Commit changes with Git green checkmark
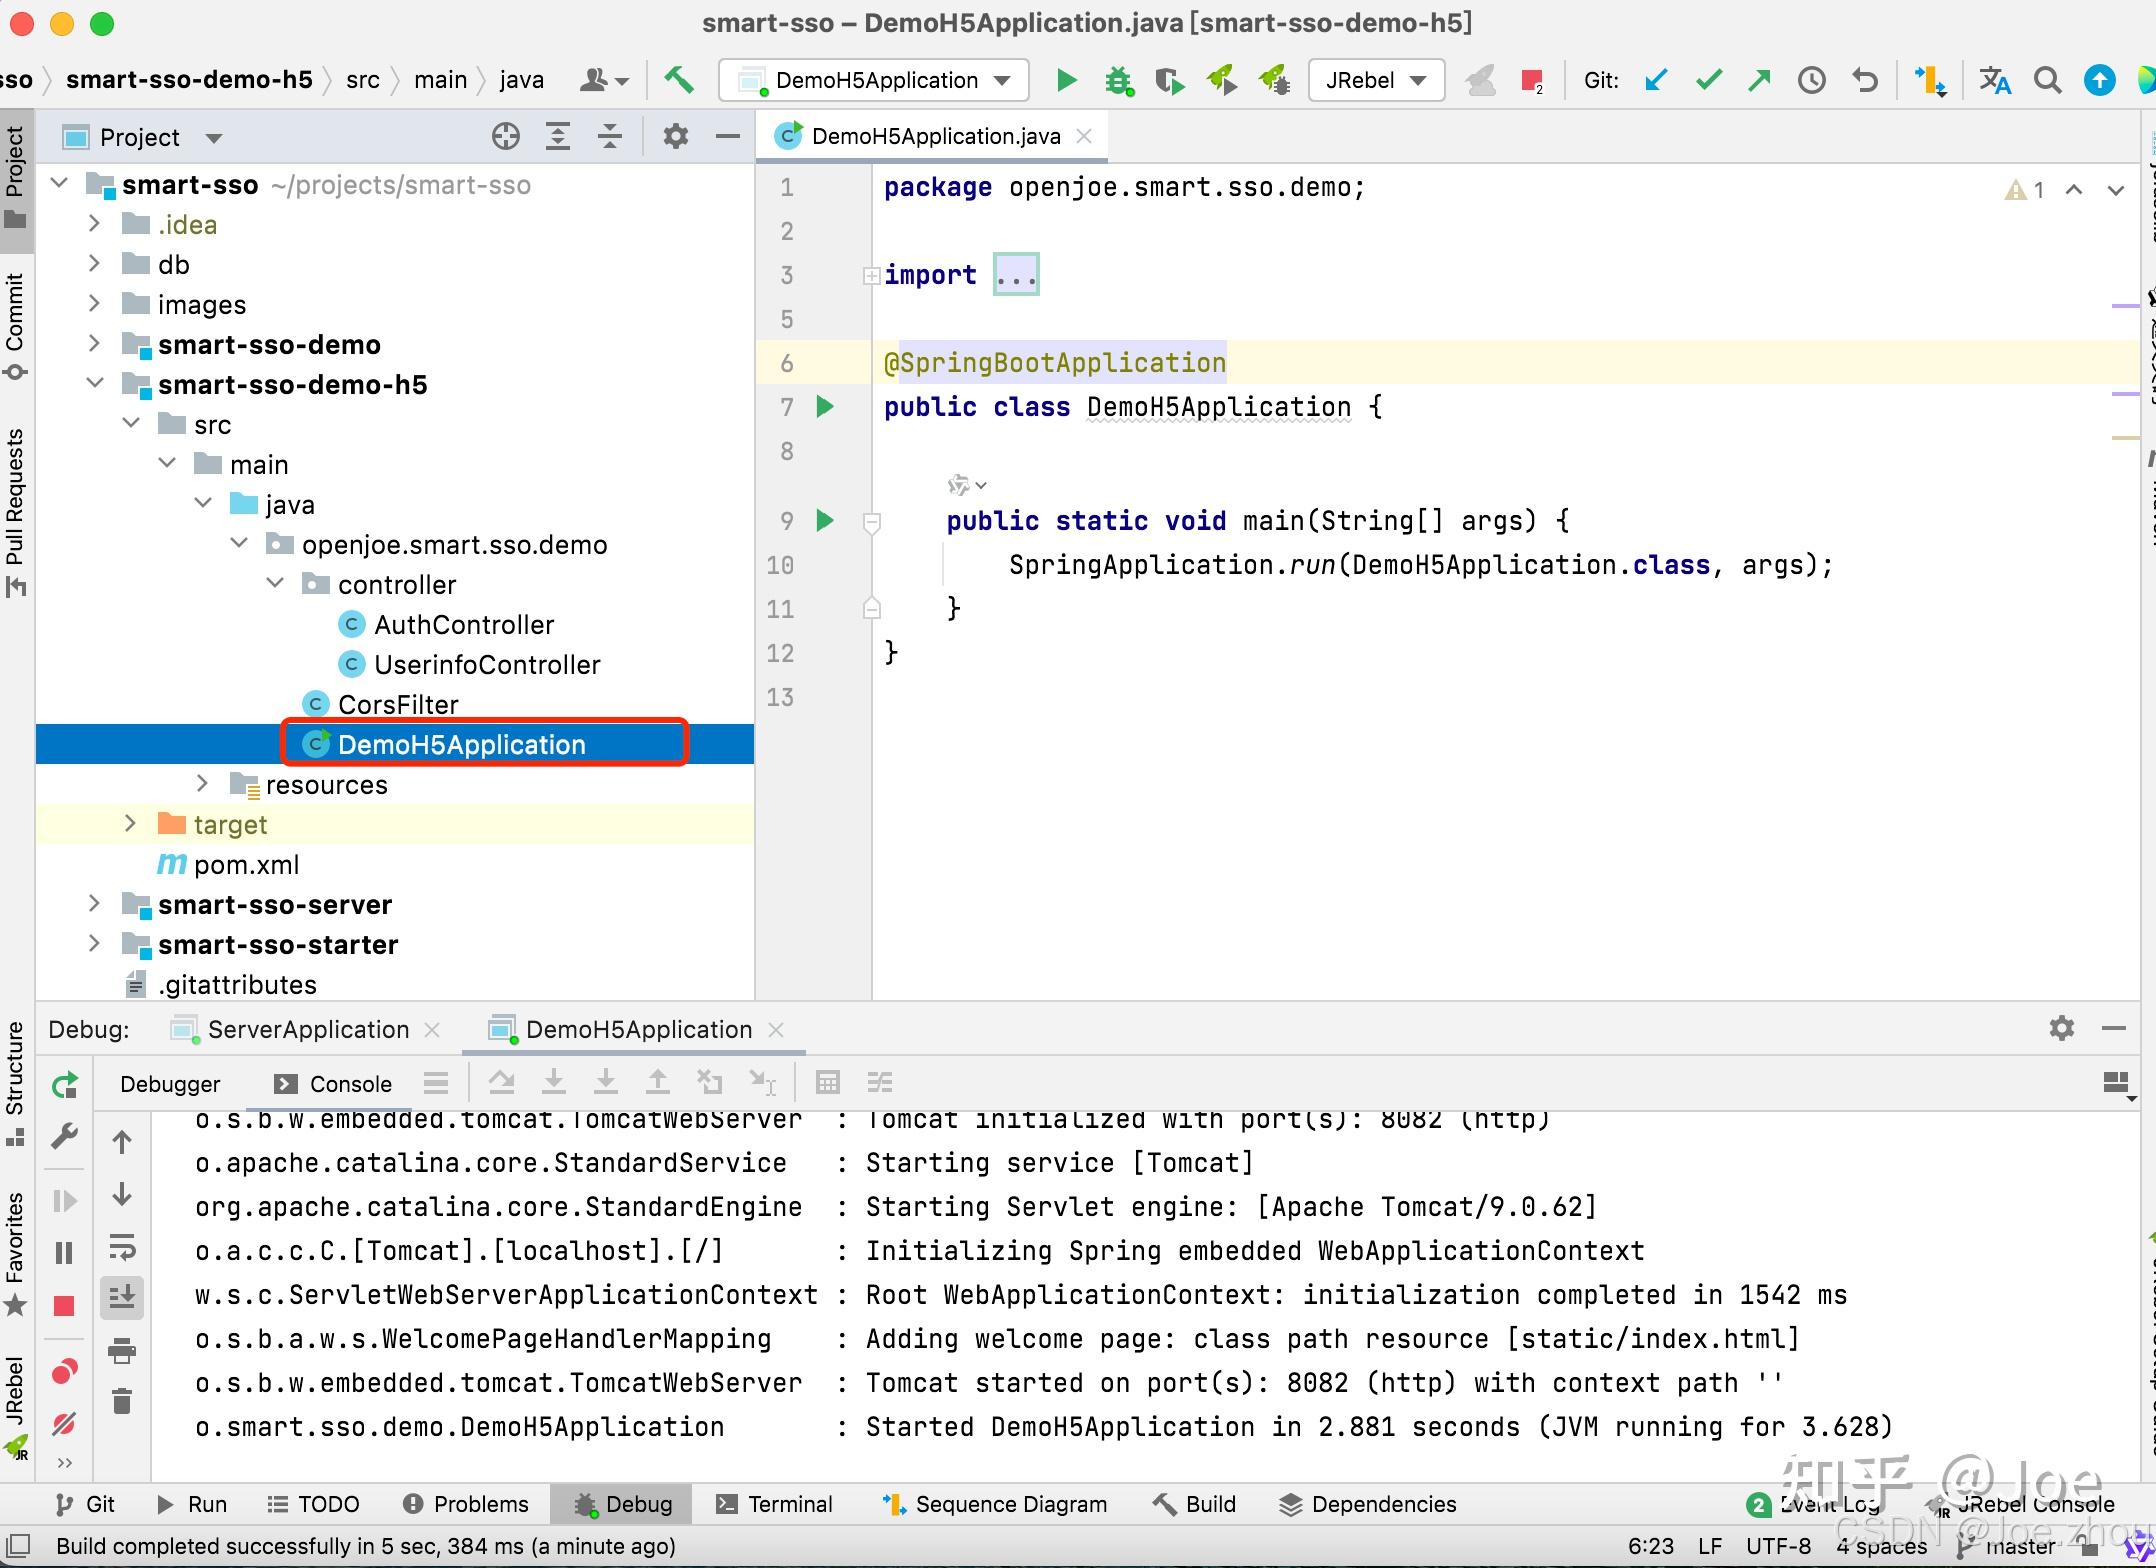Viewport: 2156px width, 1568px height. pos(1709,80)
